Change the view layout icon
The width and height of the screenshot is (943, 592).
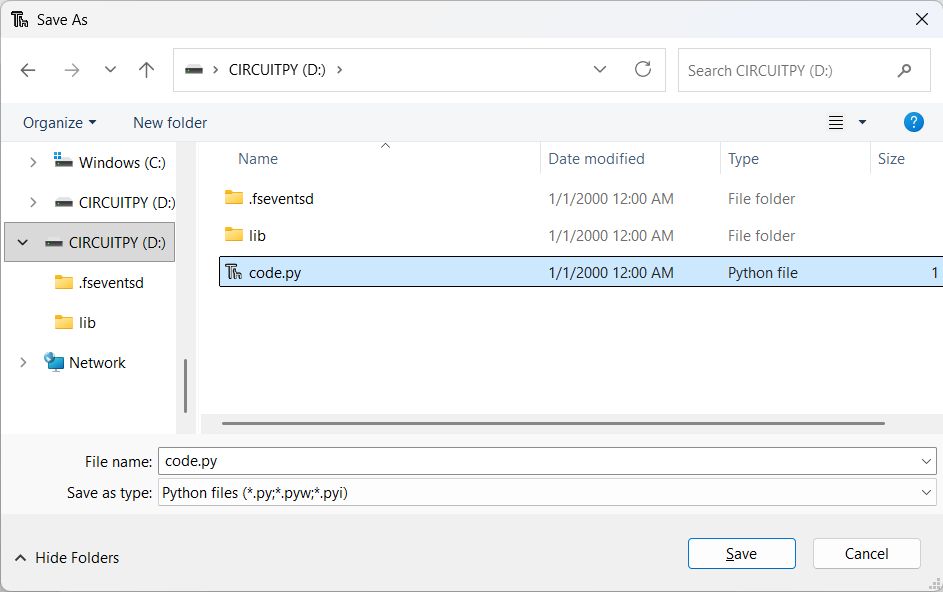[x=835, y=123]
